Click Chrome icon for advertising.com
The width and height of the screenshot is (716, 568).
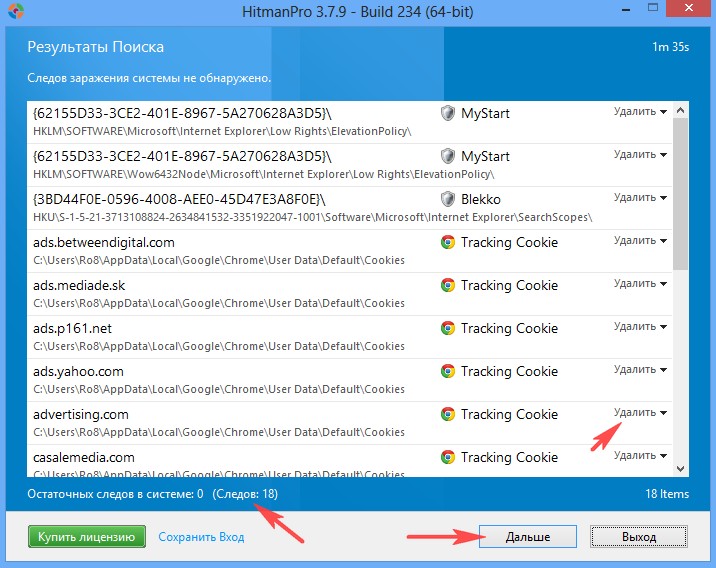click(x=448, y=414)
